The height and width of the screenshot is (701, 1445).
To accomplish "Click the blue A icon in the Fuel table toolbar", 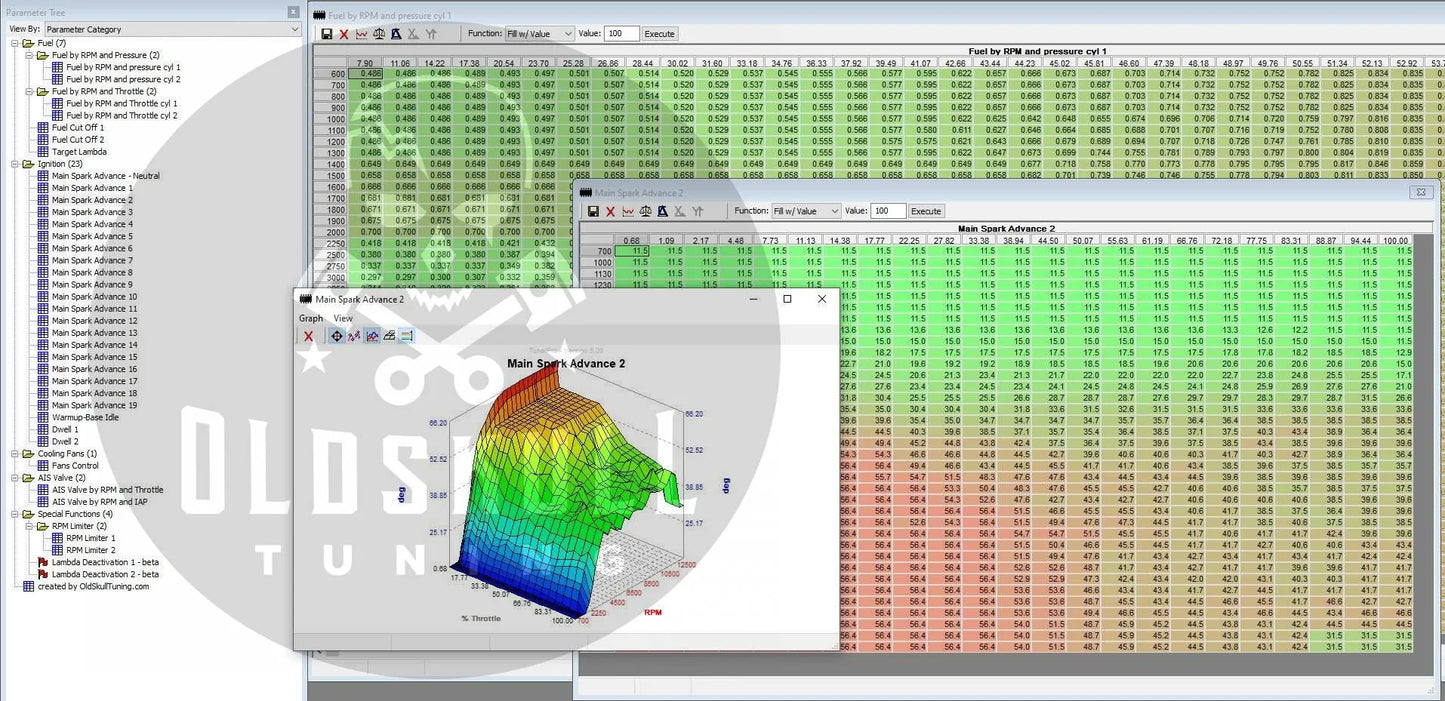I will [396, 34].
